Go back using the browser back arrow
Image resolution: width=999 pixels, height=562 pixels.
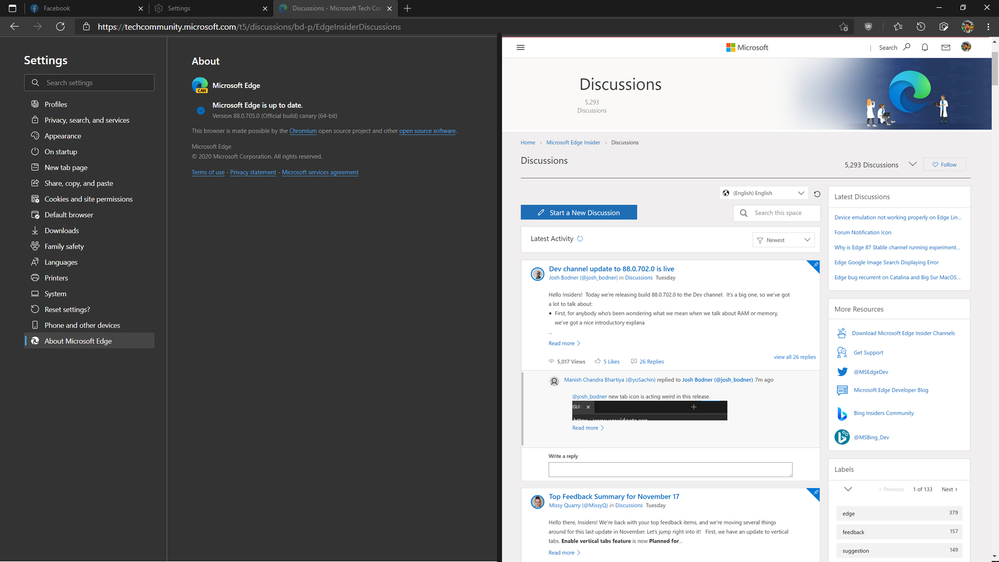[x=14, y=27]
